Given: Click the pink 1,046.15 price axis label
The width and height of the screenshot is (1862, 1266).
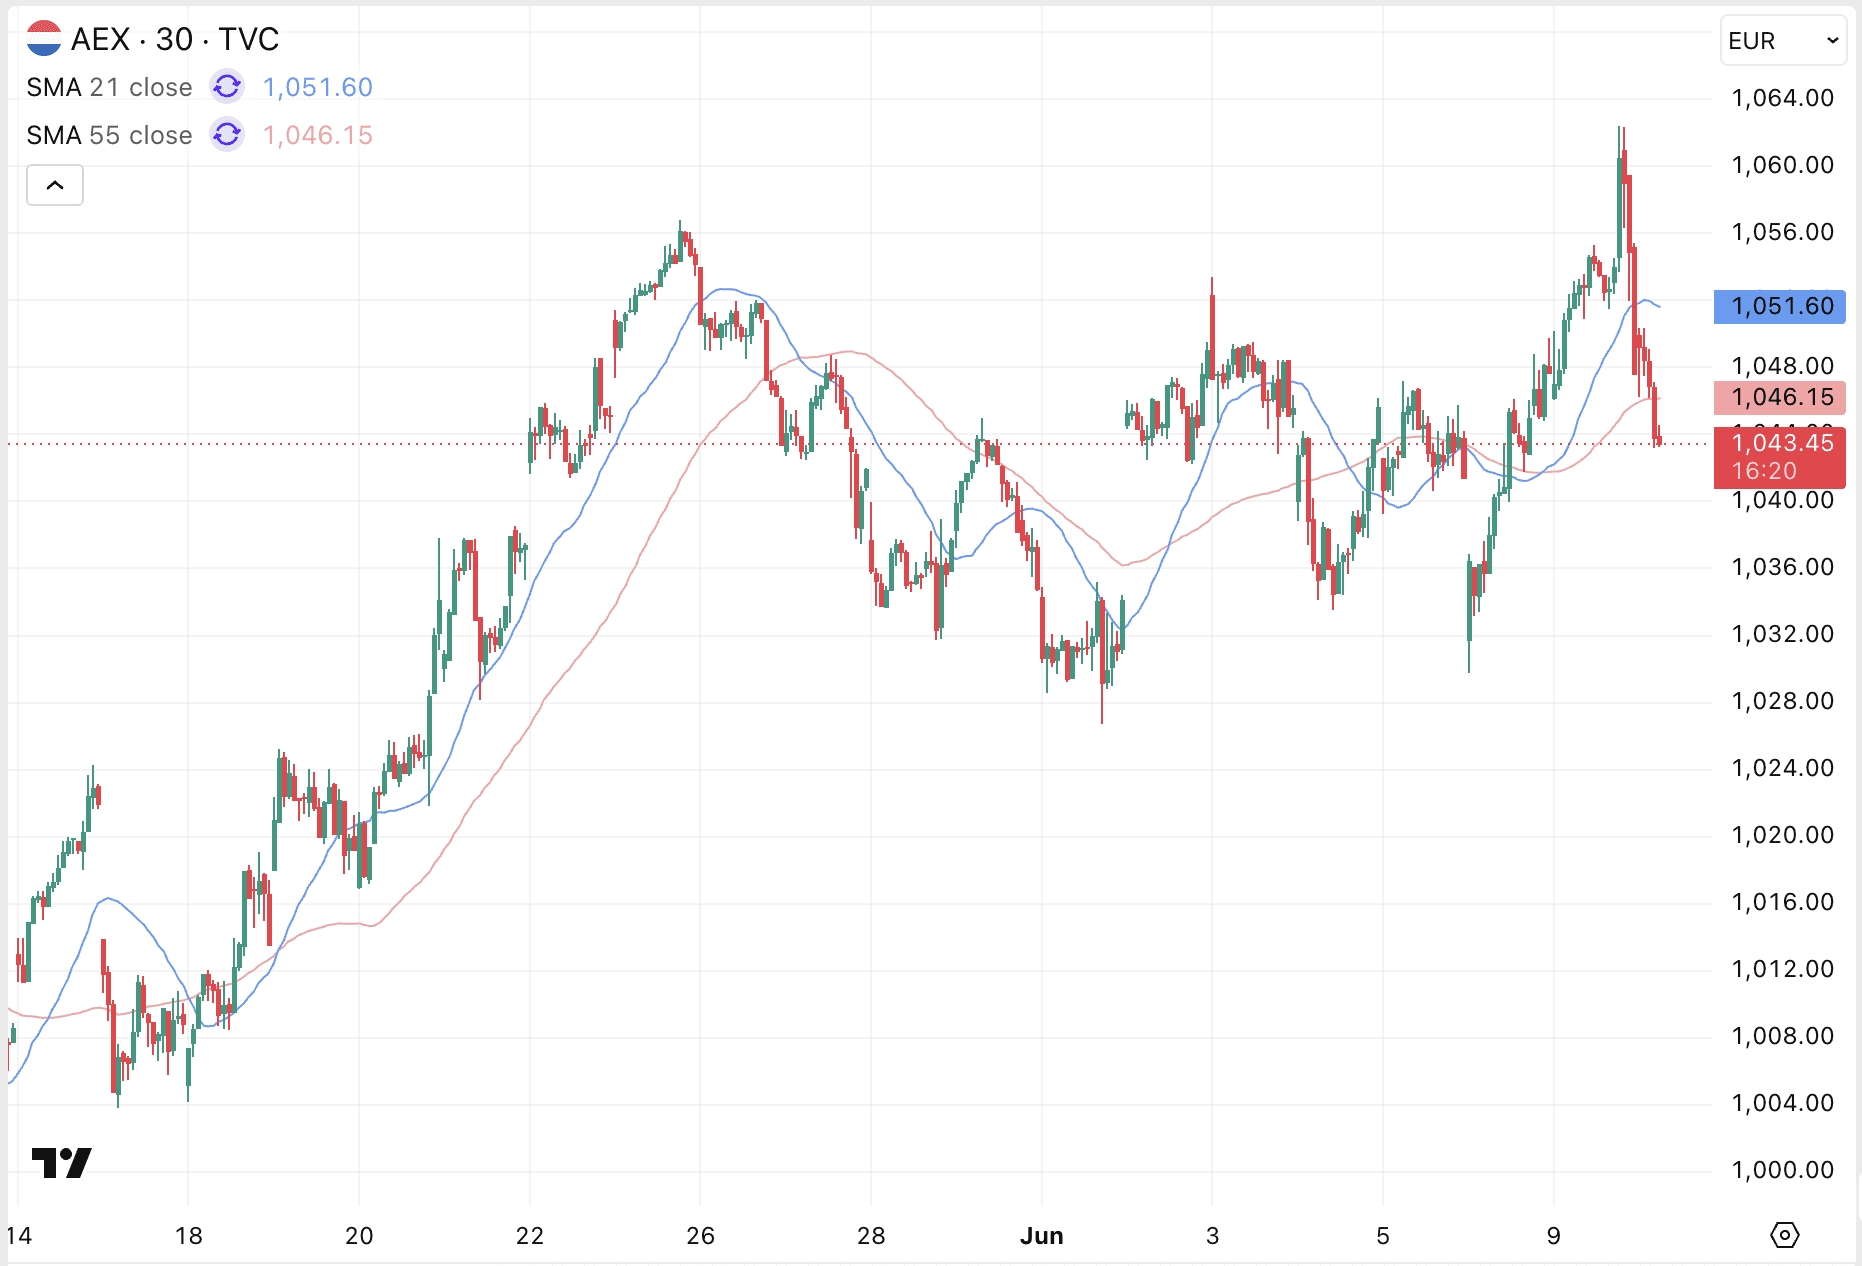Looking at the screenshot, I should (x=1780, y=397).
